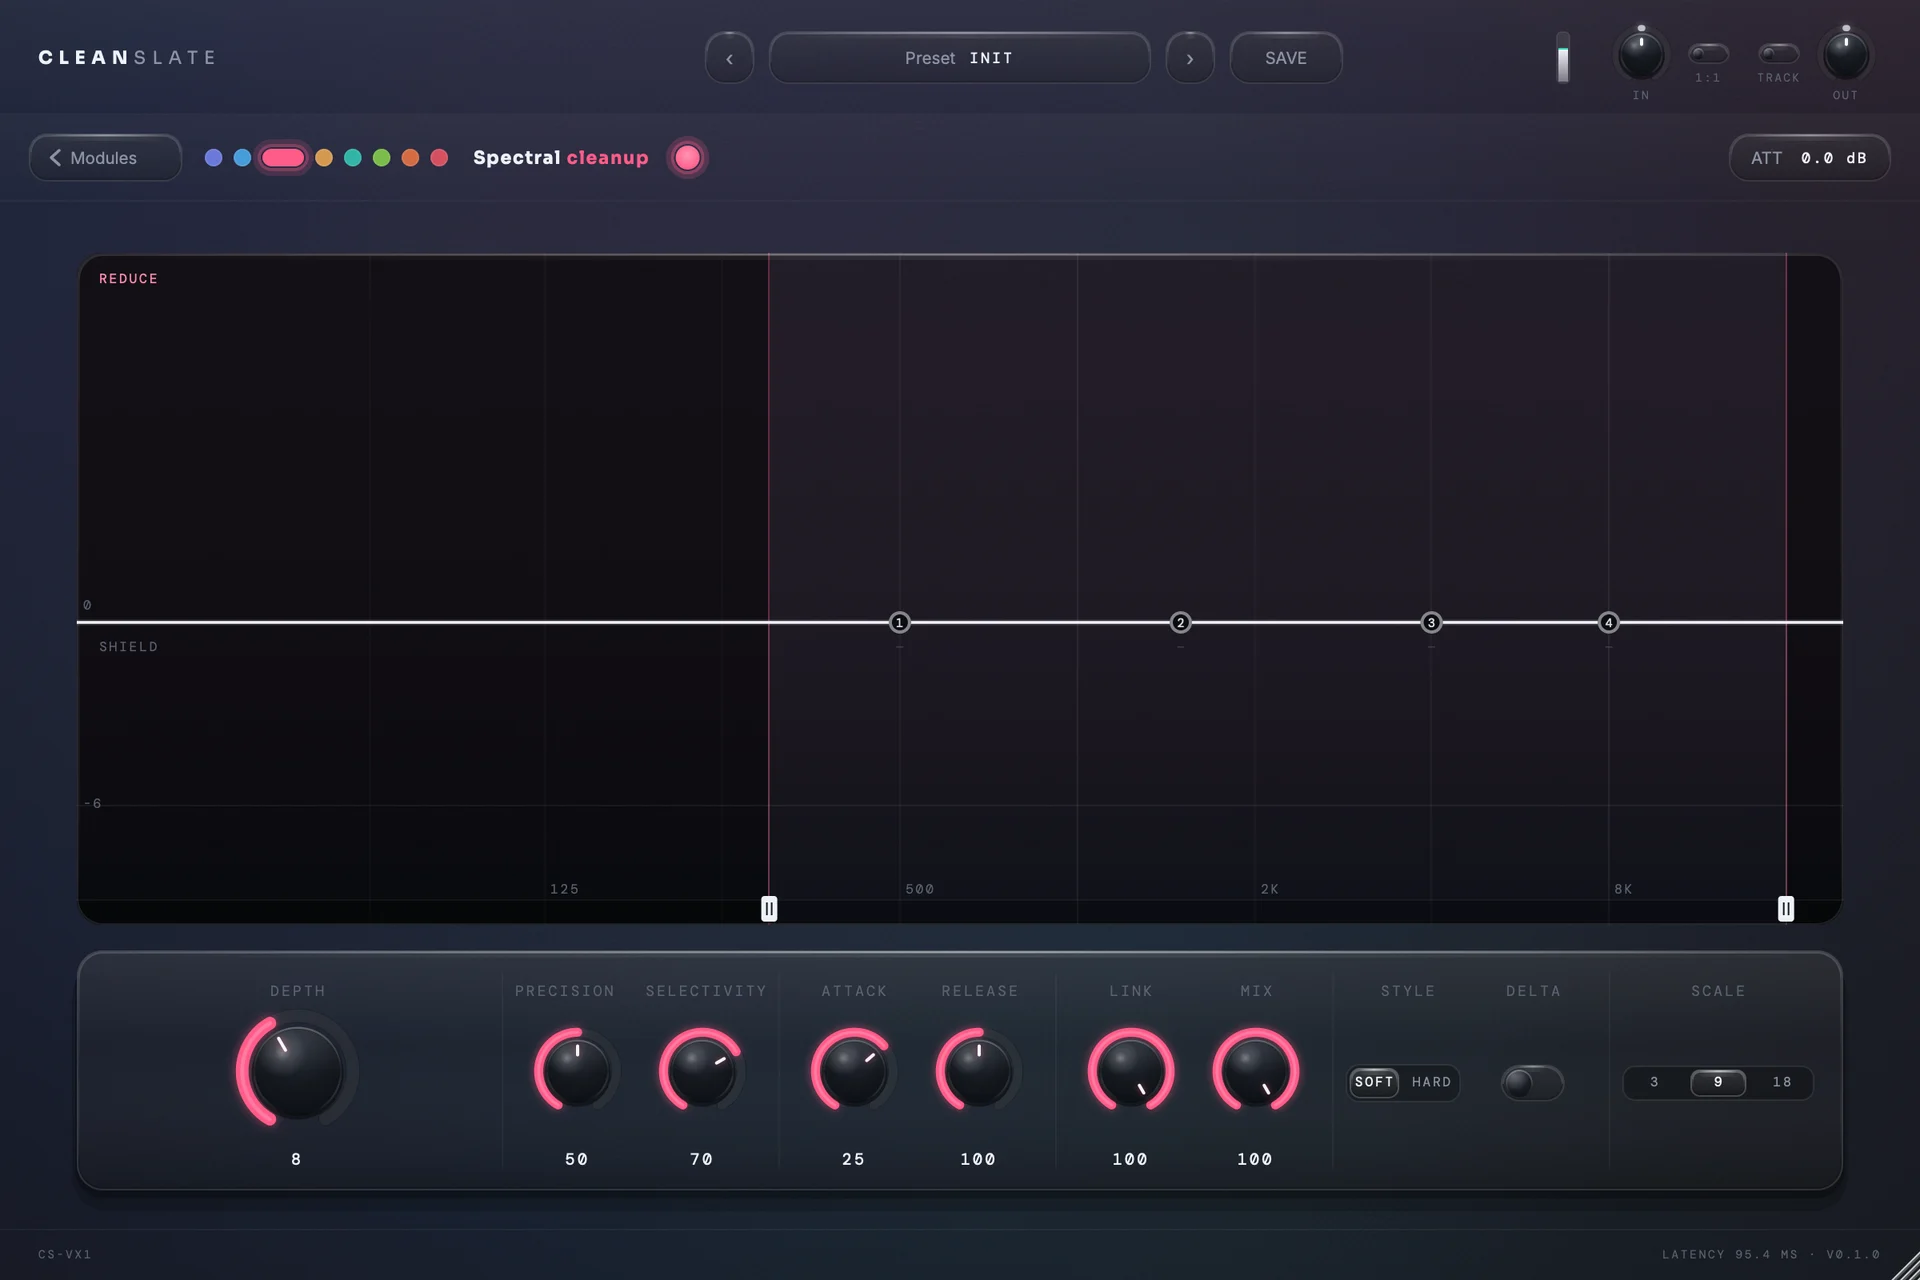Image resolution: width=1920 pixels, height=1280 pixels.
Task: Toggle the 1:1 switch
Action: (x=1708, y=53)
